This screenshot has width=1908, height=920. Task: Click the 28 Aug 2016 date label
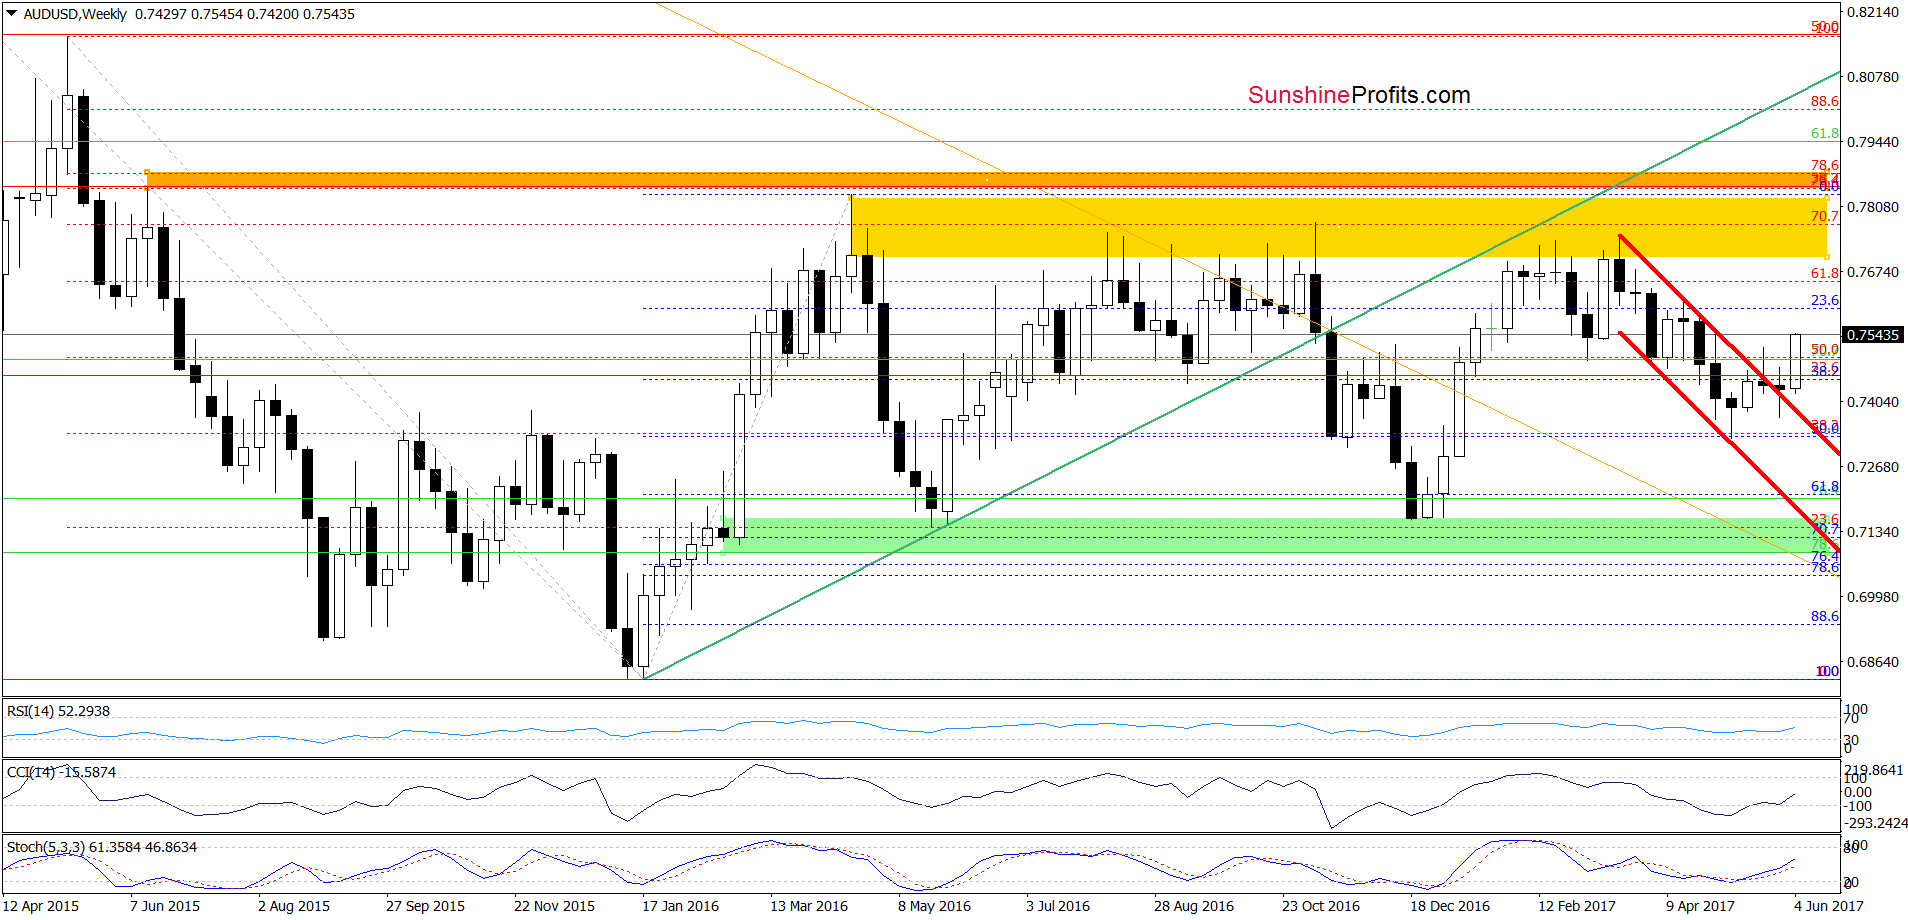pos(1194,906)
